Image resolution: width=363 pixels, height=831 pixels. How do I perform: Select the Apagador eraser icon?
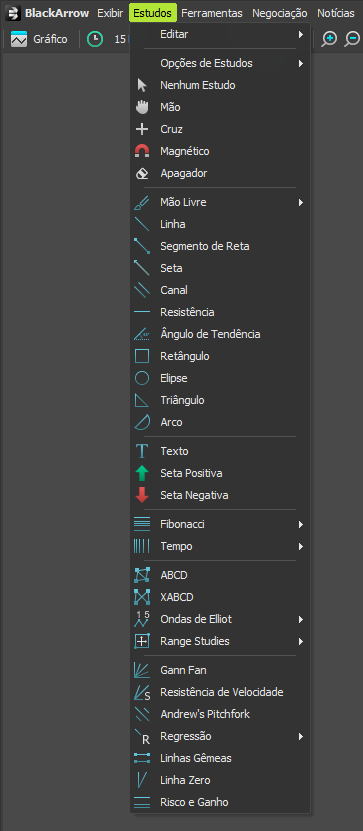pos(141,173)
